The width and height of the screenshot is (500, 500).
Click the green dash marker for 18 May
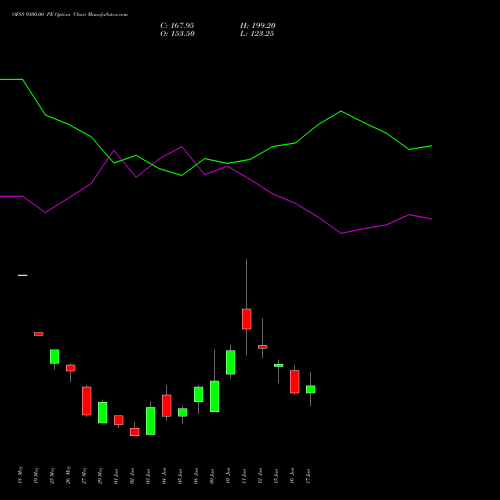tap(23, 275)
